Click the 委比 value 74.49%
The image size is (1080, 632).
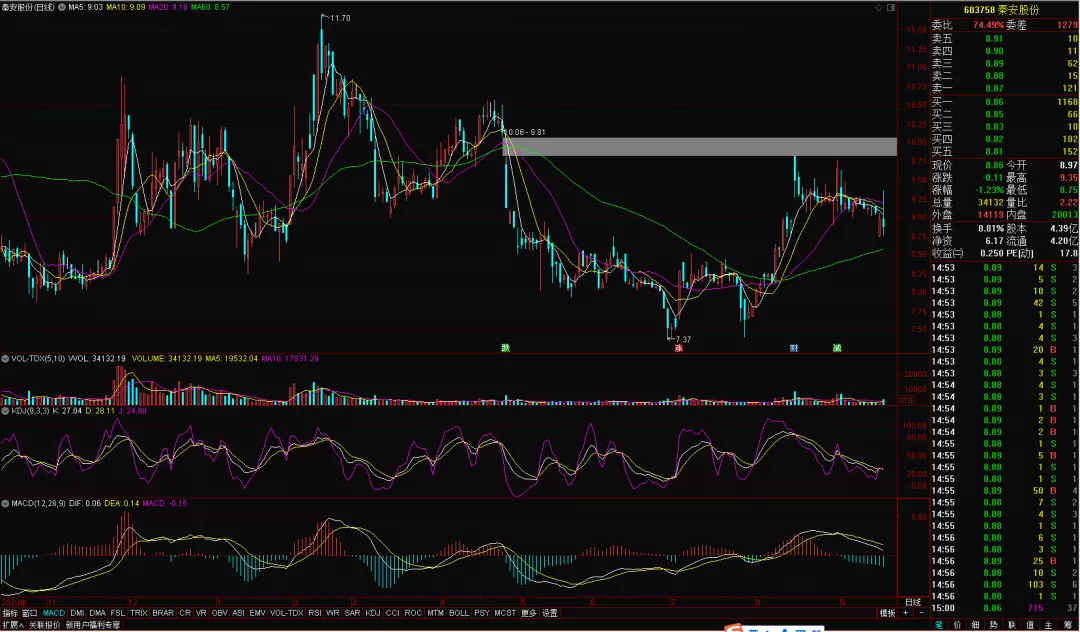988,25
